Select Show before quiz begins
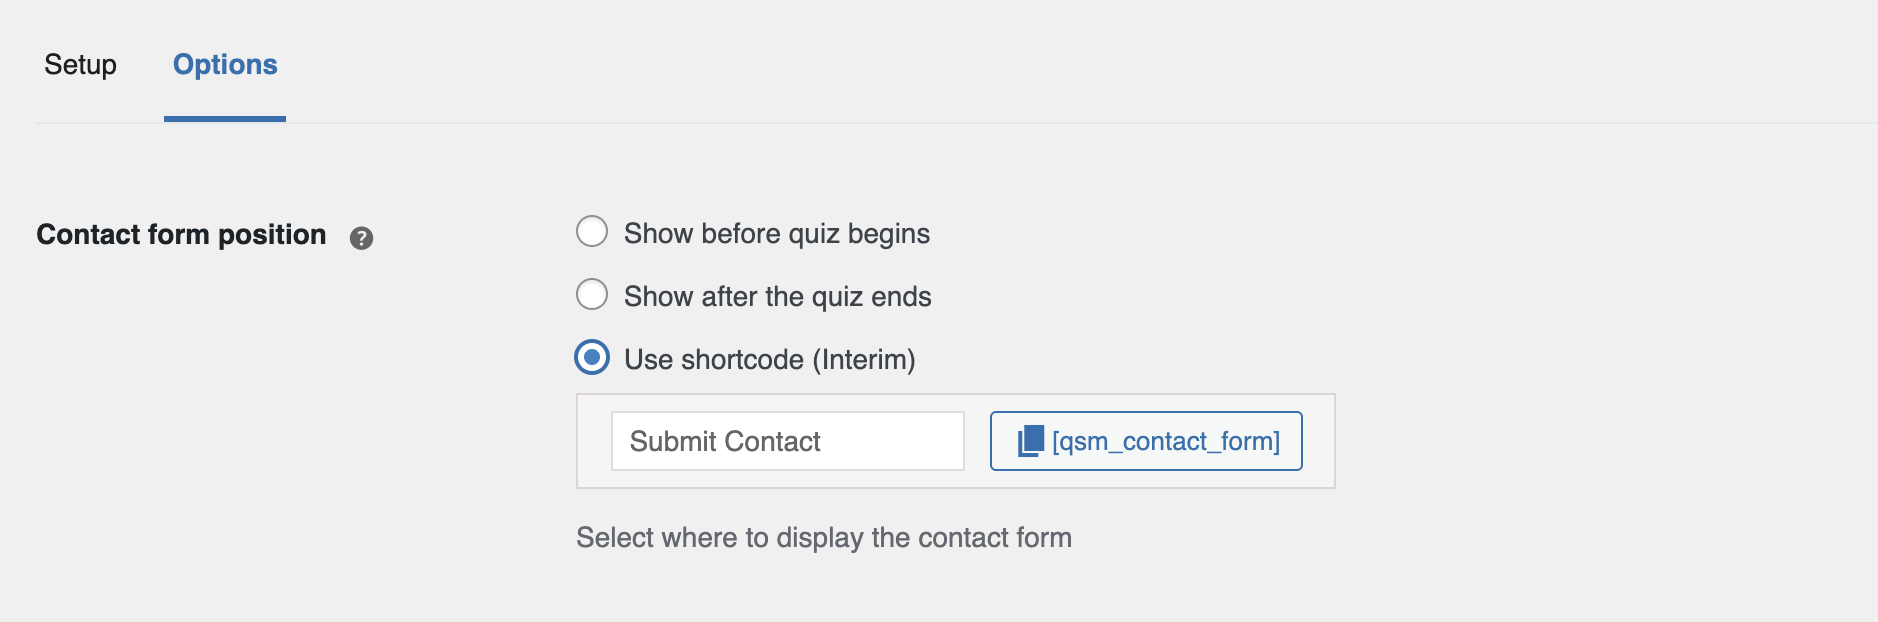This screenshot has width=1878, height=622. [592, 231]
